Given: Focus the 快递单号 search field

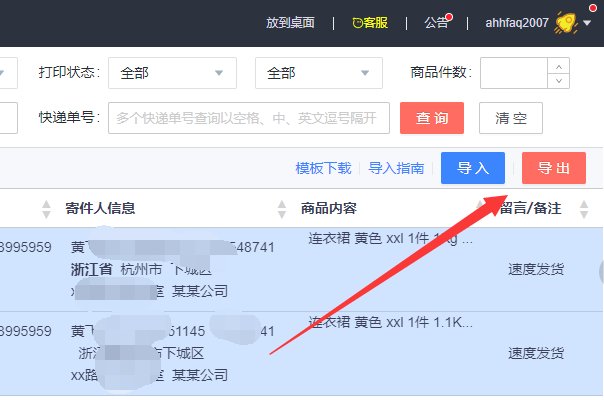Looking at the screenshot, I should pos(249,118).
